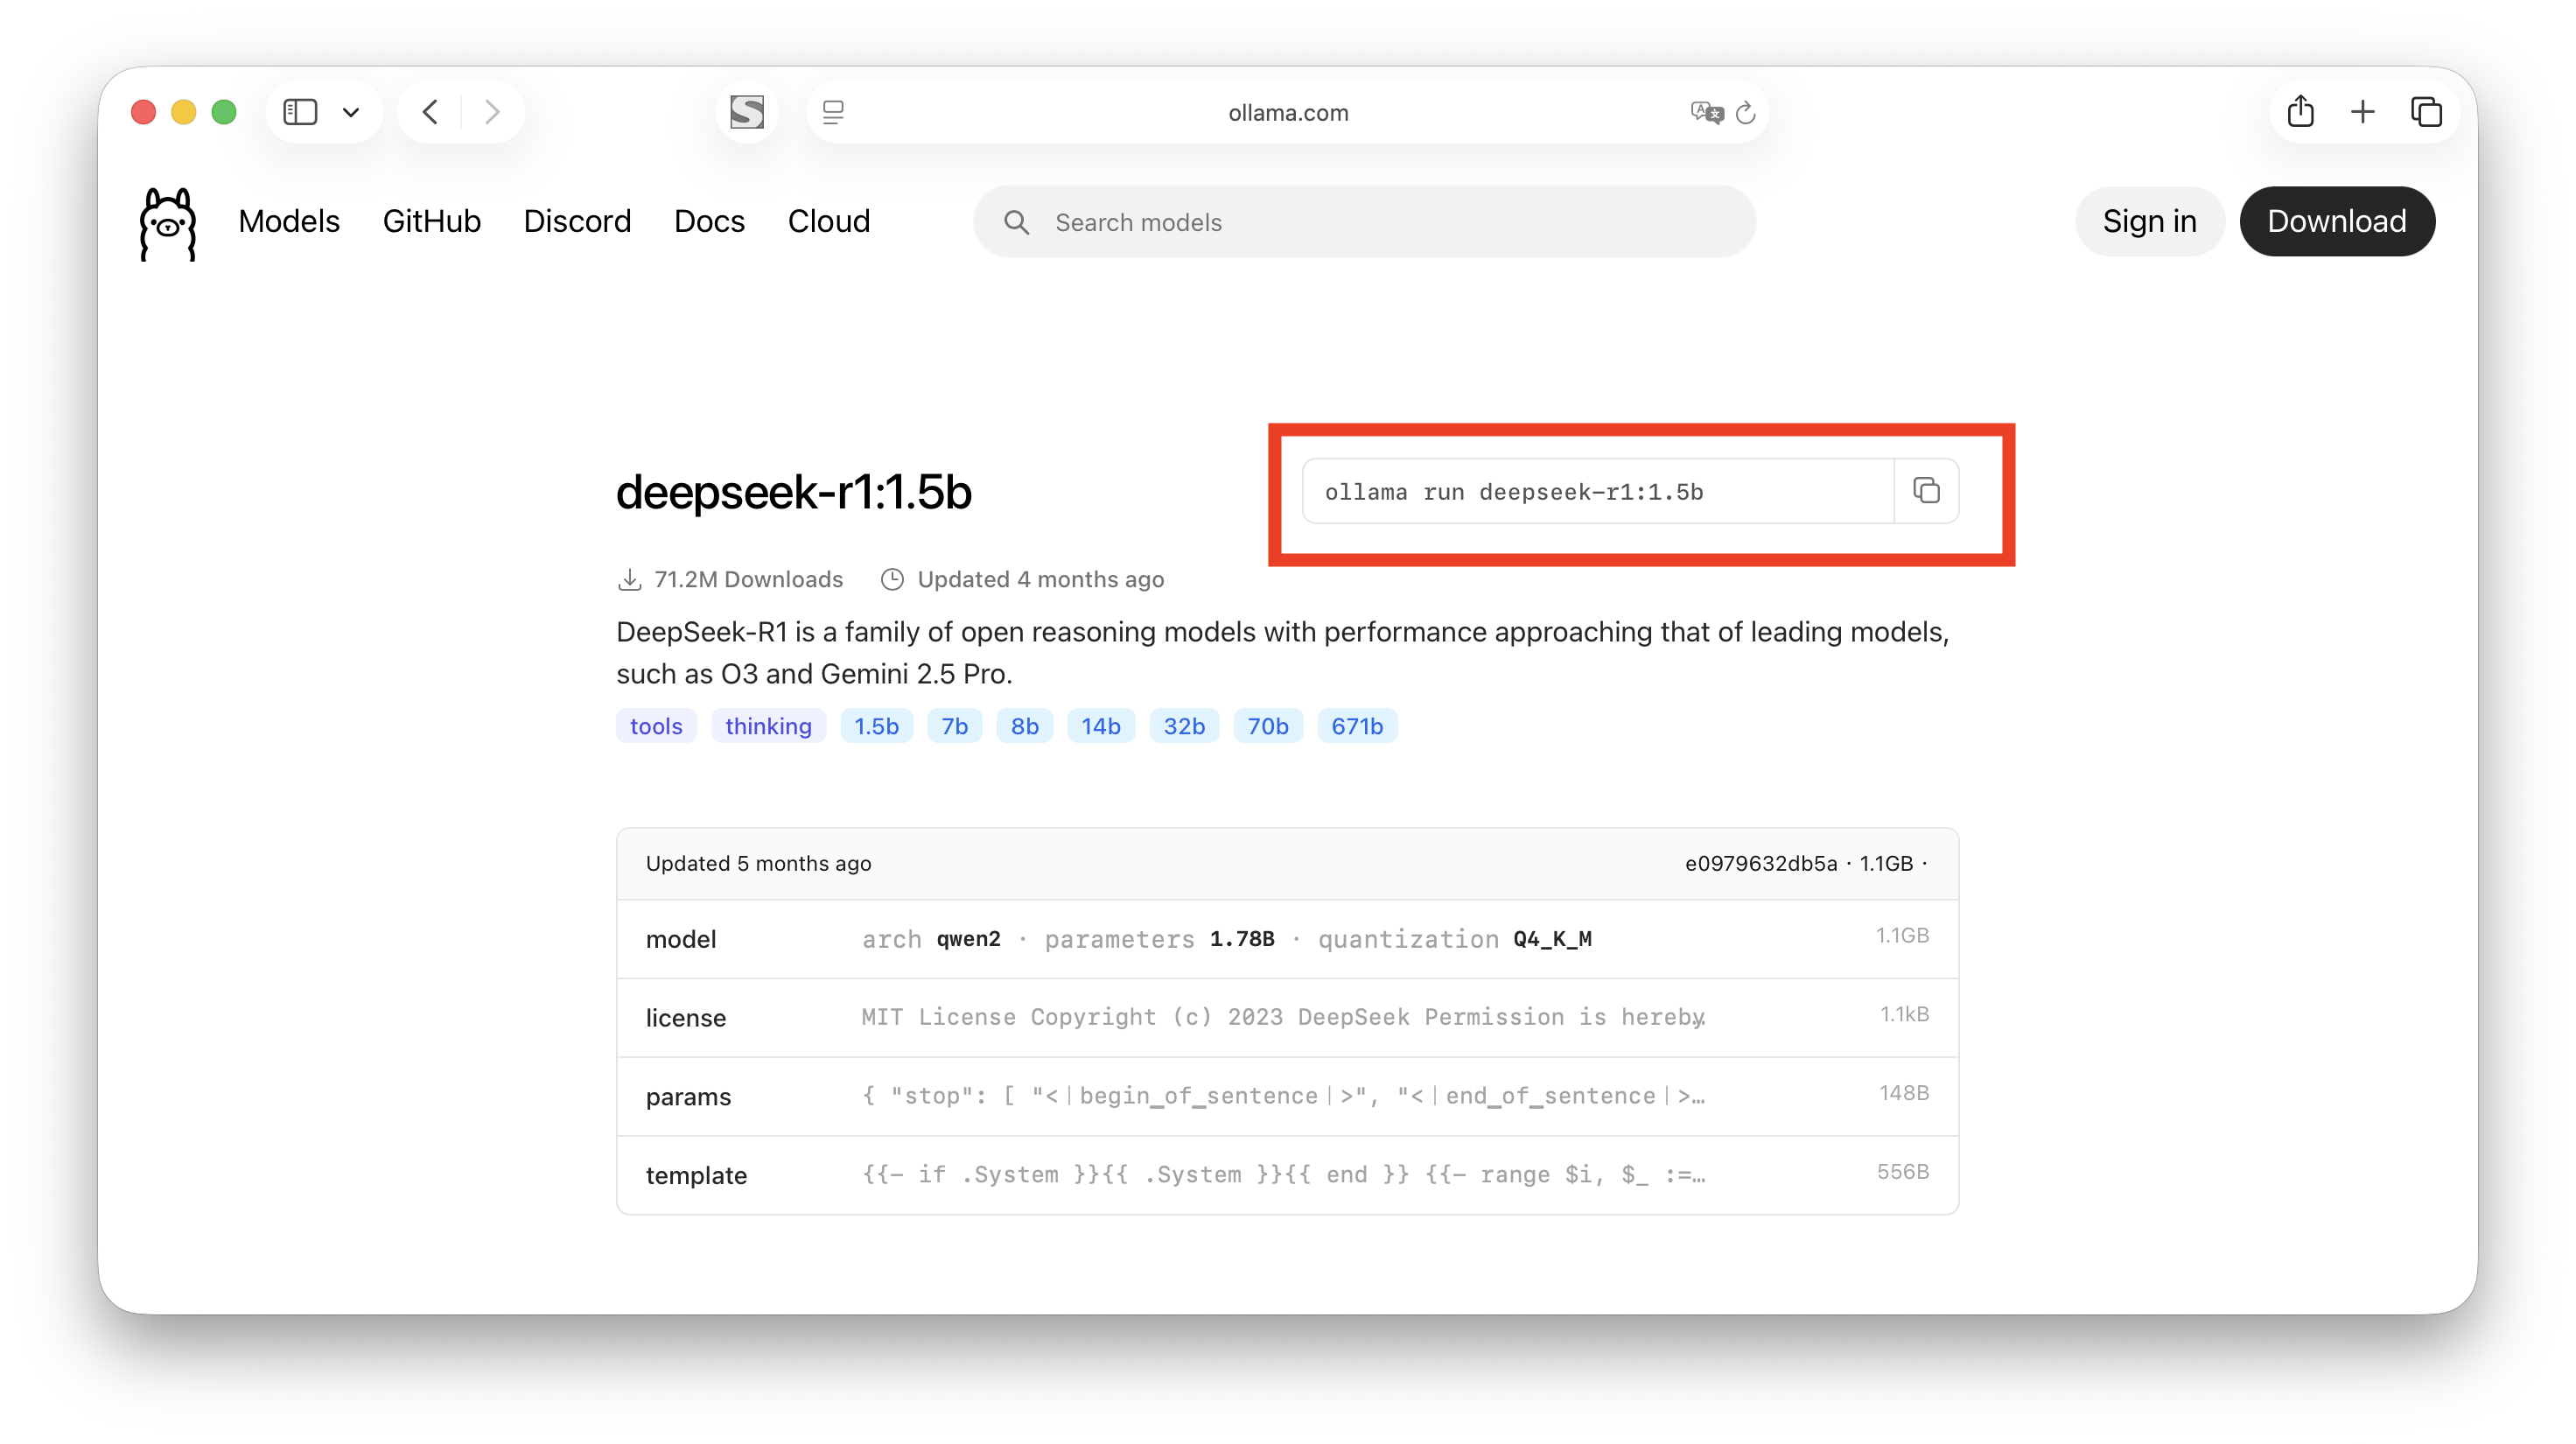Click the page translate icon

(1706, 112)
